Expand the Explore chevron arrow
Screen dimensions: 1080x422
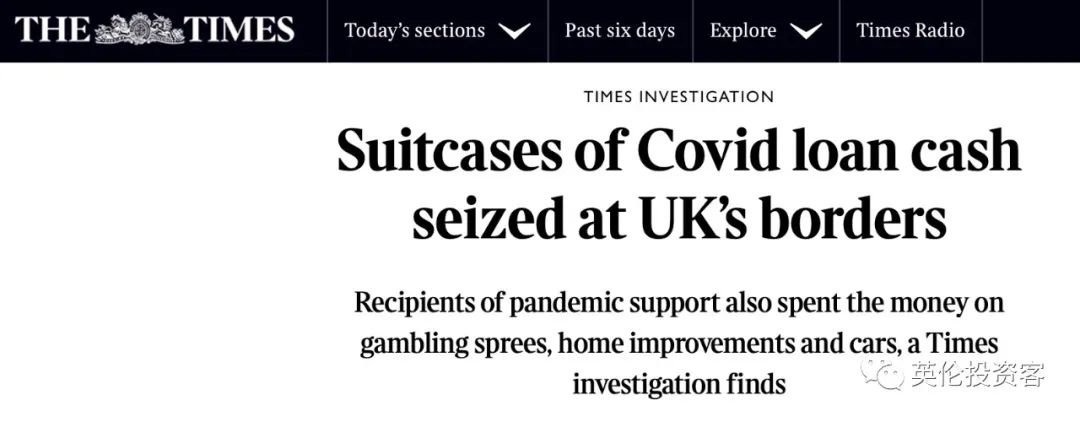tap(804, 31)
